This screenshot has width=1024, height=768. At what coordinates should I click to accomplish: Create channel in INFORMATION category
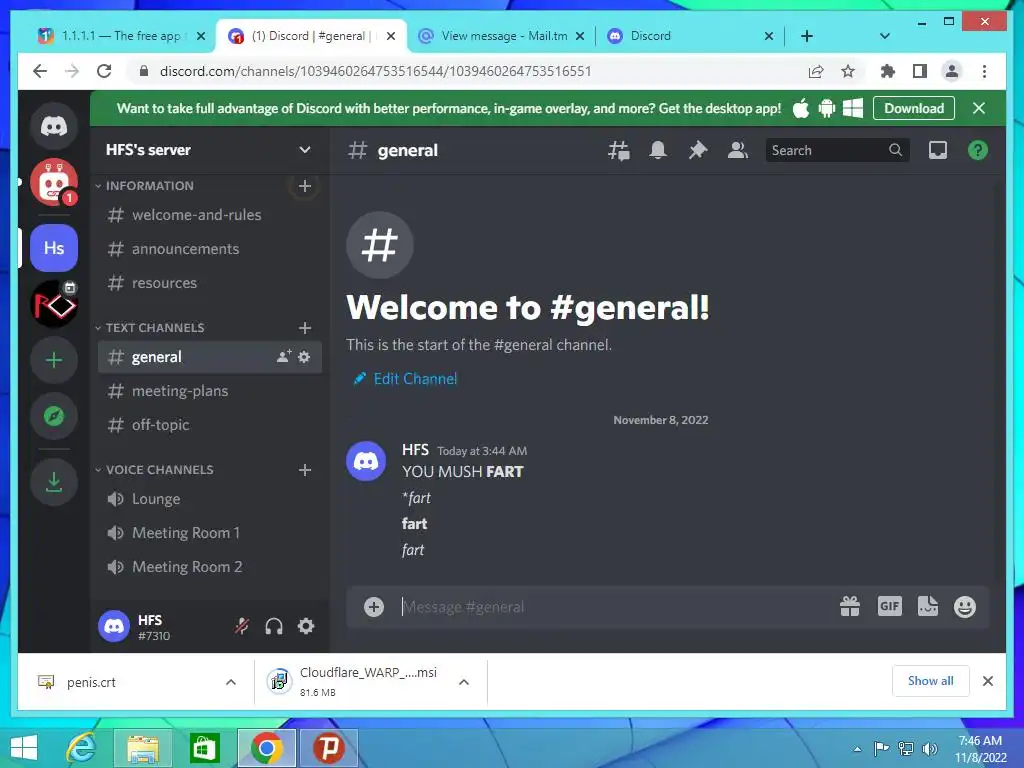click(x=304, y=186)
